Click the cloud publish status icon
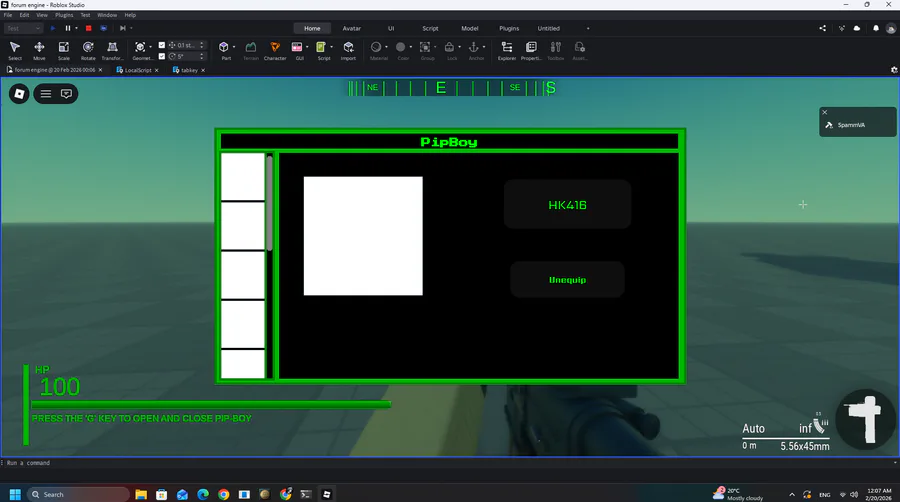The height and width of the screenshot is (502, 900). [x=857, y=28]
